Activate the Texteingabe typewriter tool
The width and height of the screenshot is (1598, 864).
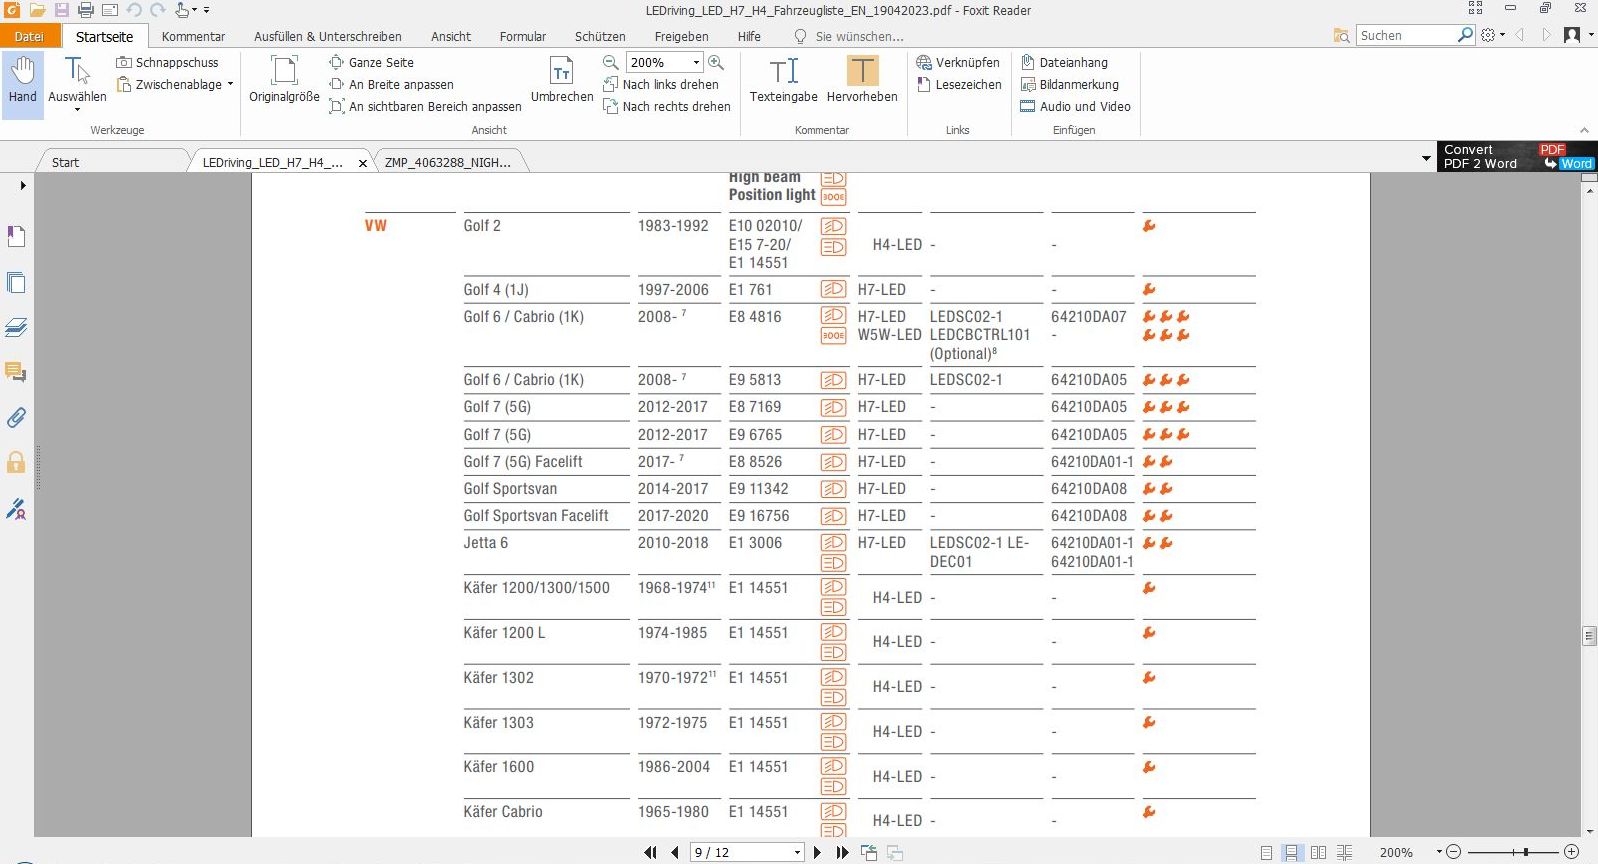pyautogui.click(x=783, y=82)
